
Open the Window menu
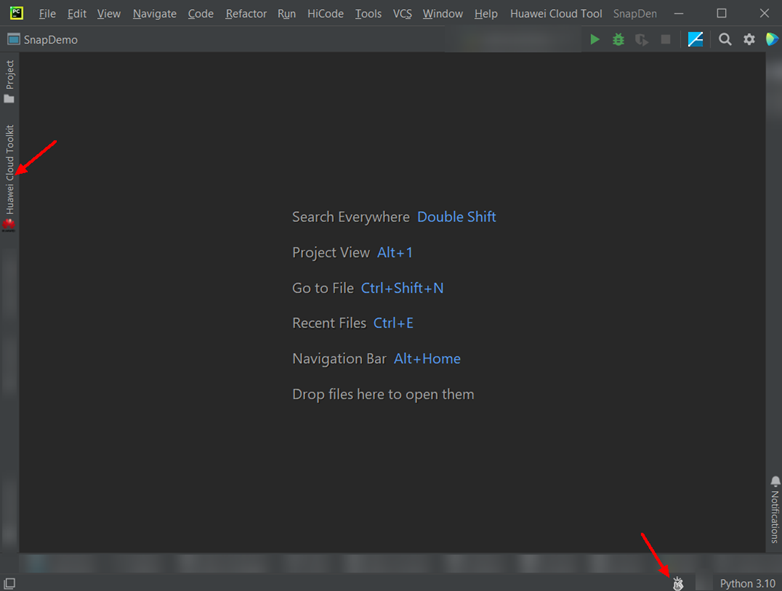[x=443, y=13]
